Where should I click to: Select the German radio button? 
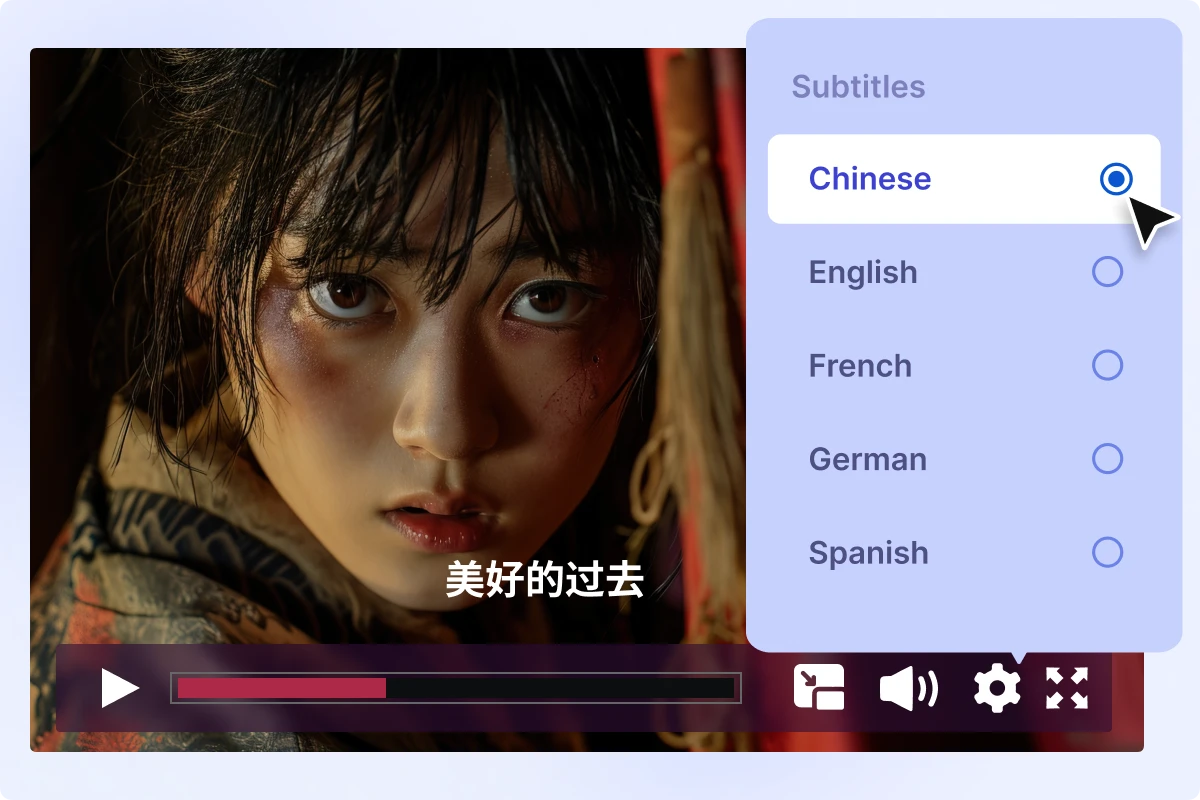click(1107, 459)
